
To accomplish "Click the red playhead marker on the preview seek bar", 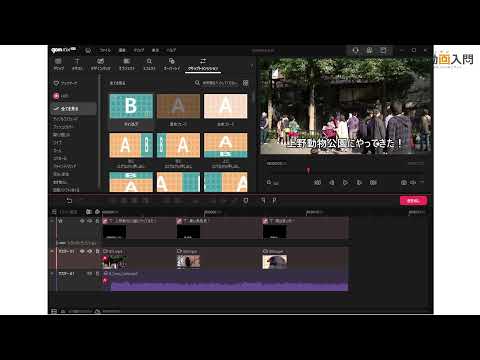I will coord(308,171).
